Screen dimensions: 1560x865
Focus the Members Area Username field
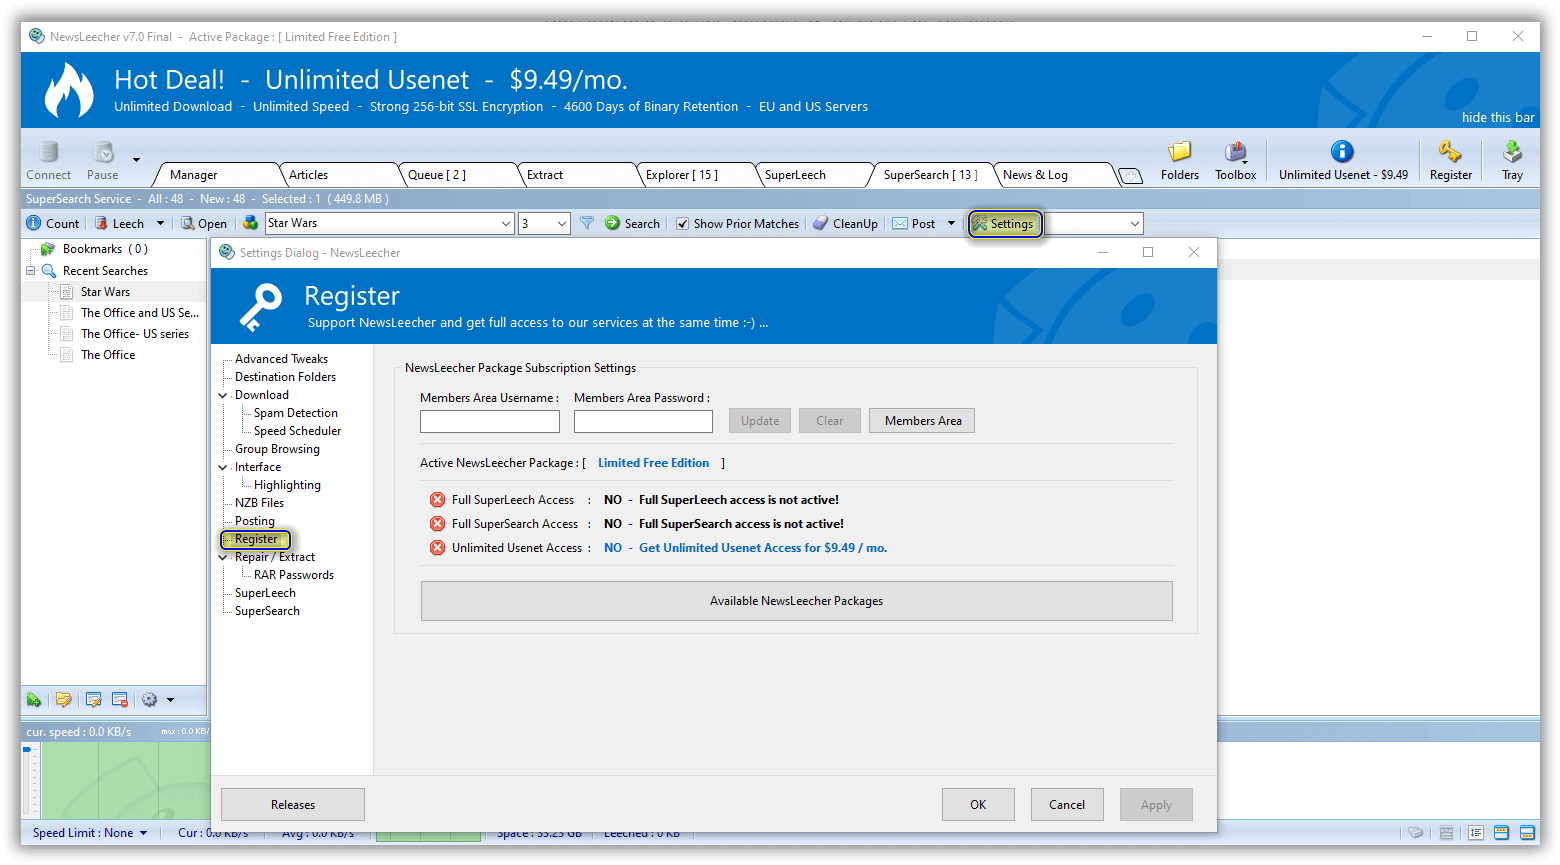tap(489, 422)
